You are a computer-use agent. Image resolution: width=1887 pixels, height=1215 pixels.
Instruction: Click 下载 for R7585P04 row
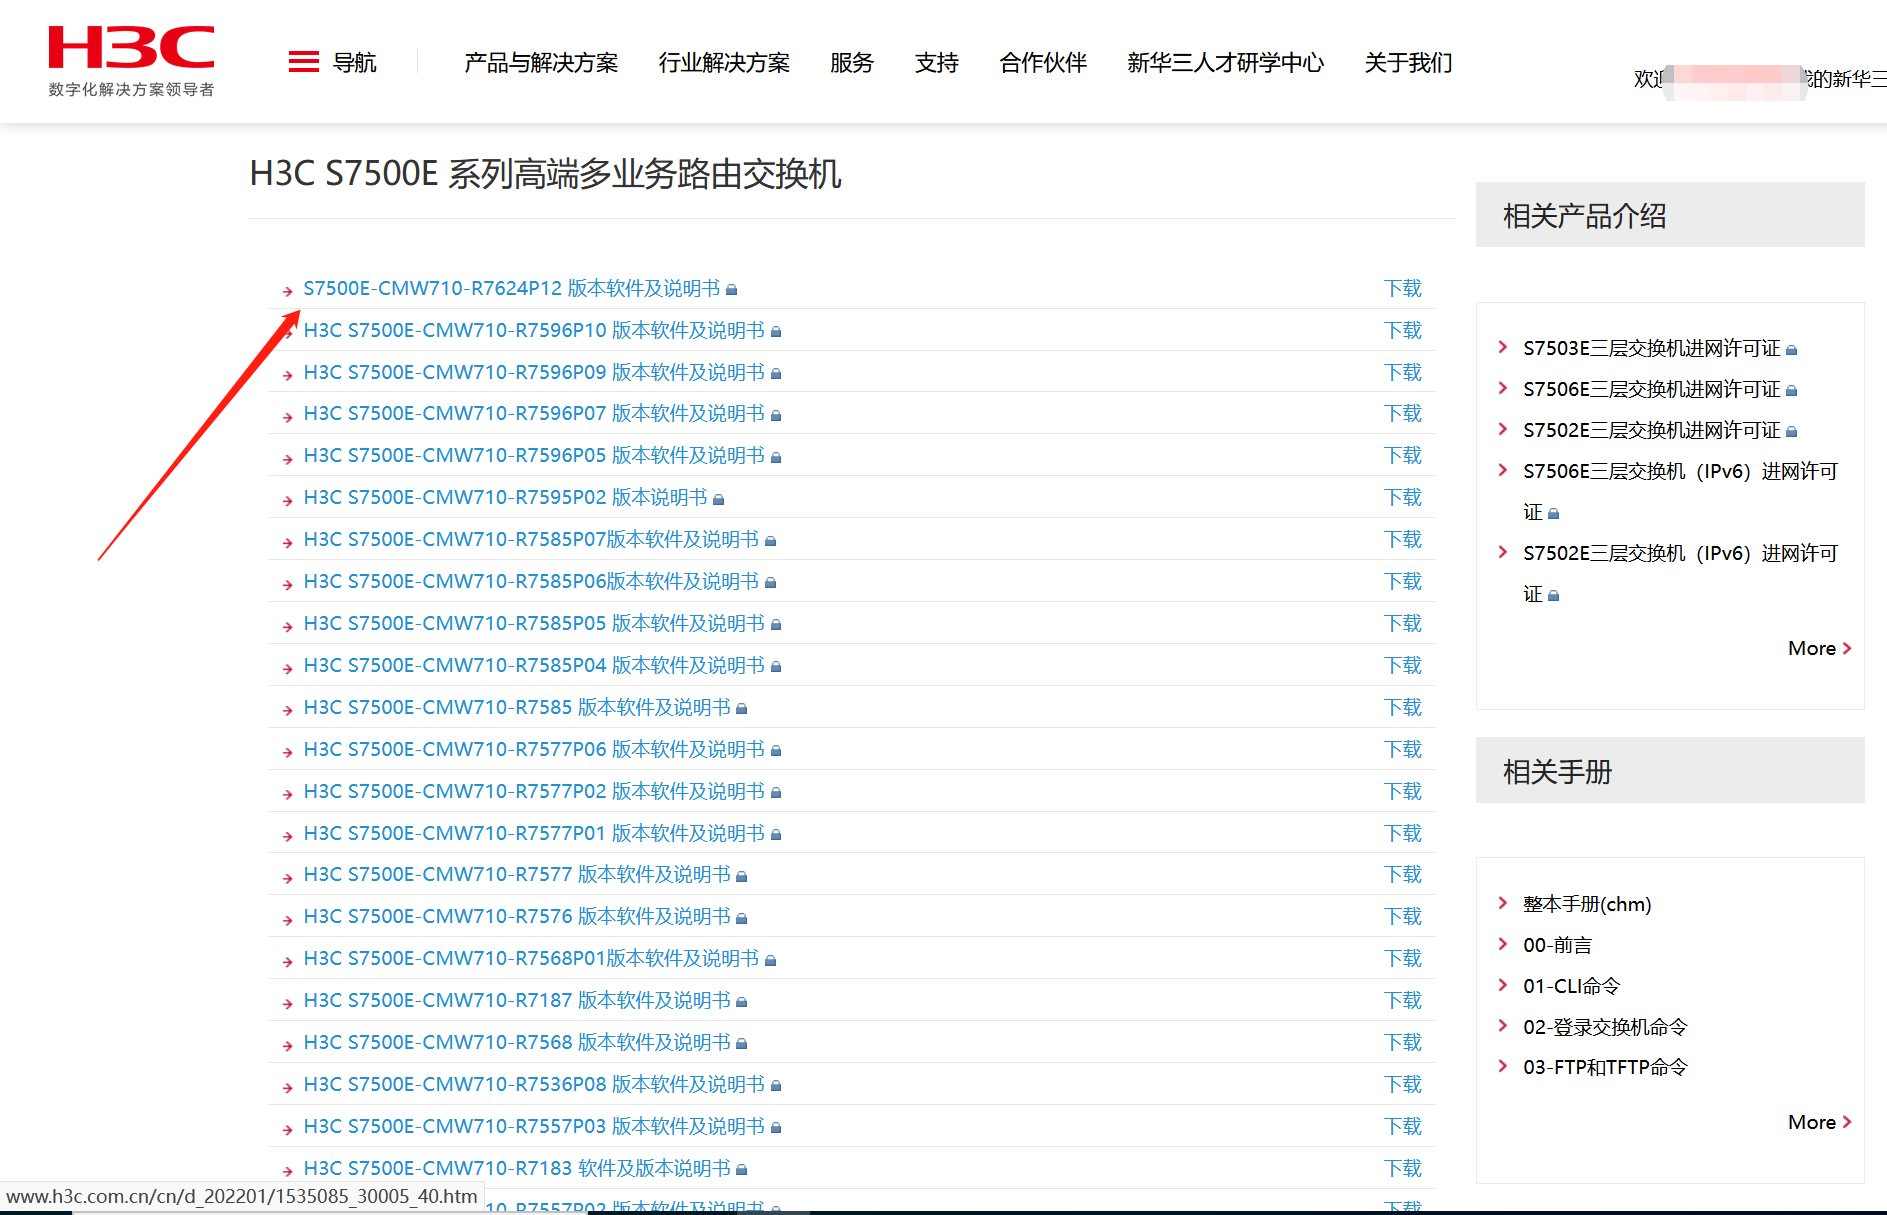coord(1403,666)
